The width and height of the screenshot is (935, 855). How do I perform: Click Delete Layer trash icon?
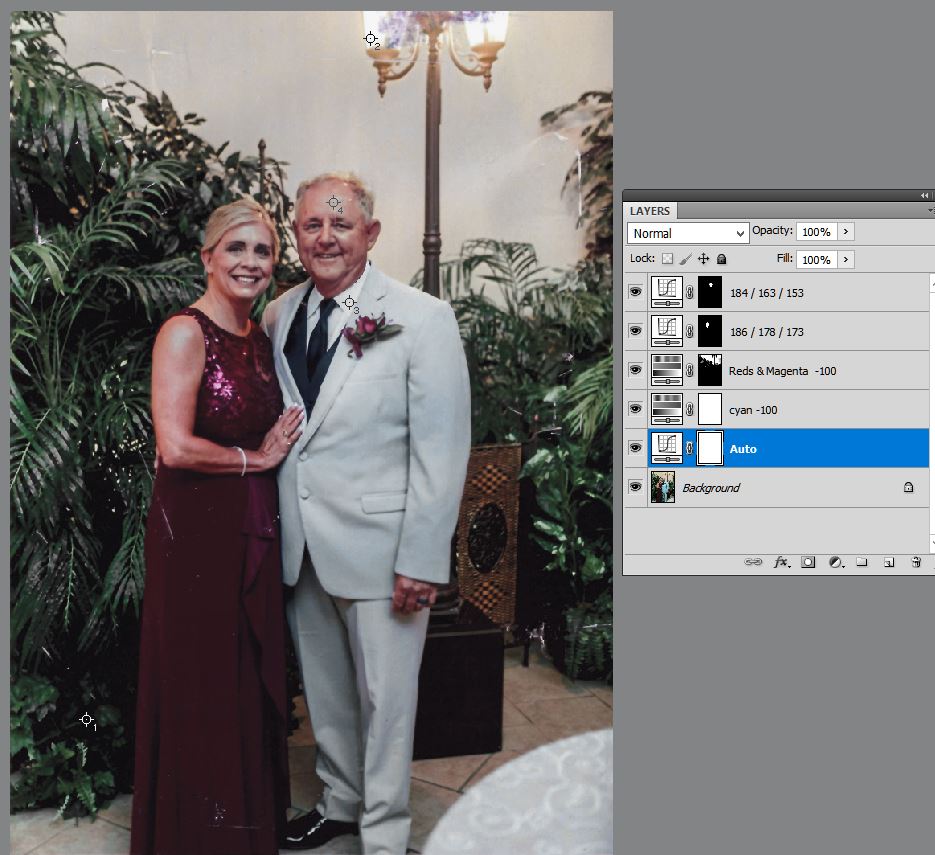(x=917, y=562)
